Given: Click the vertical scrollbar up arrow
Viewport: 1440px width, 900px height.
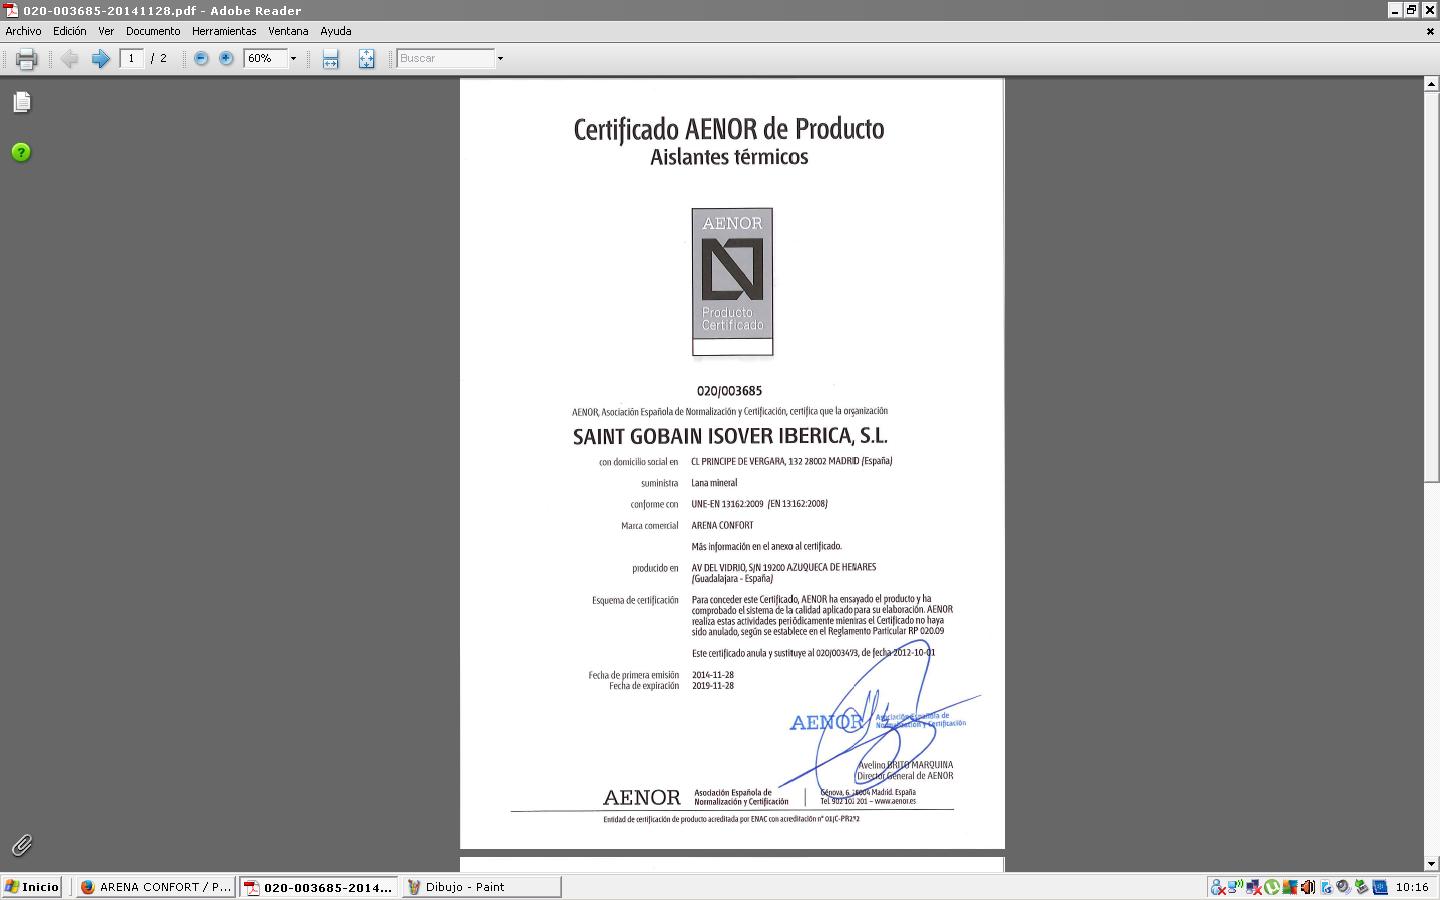Looking at the screenshot, I should [x=1431, y=84].
